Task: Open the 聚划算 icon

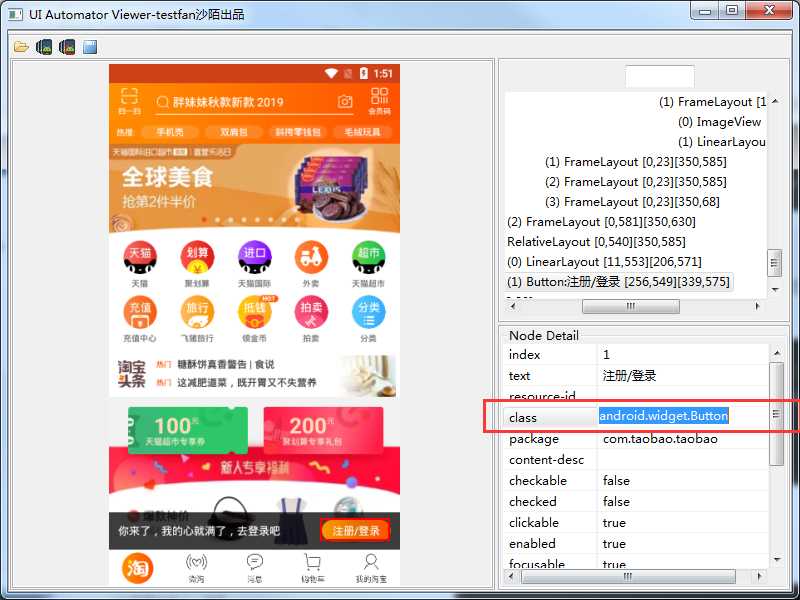Action: [197, 257]
